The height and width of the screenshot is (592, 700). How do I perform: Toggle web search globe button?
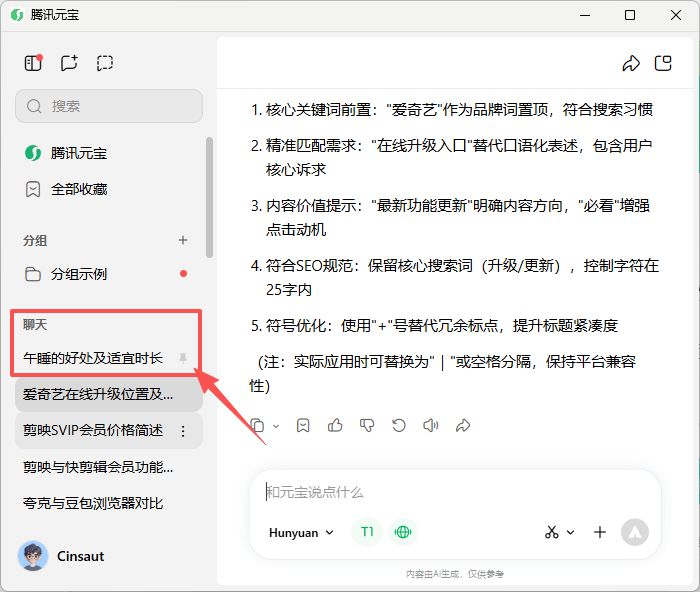tap(403, 532)
